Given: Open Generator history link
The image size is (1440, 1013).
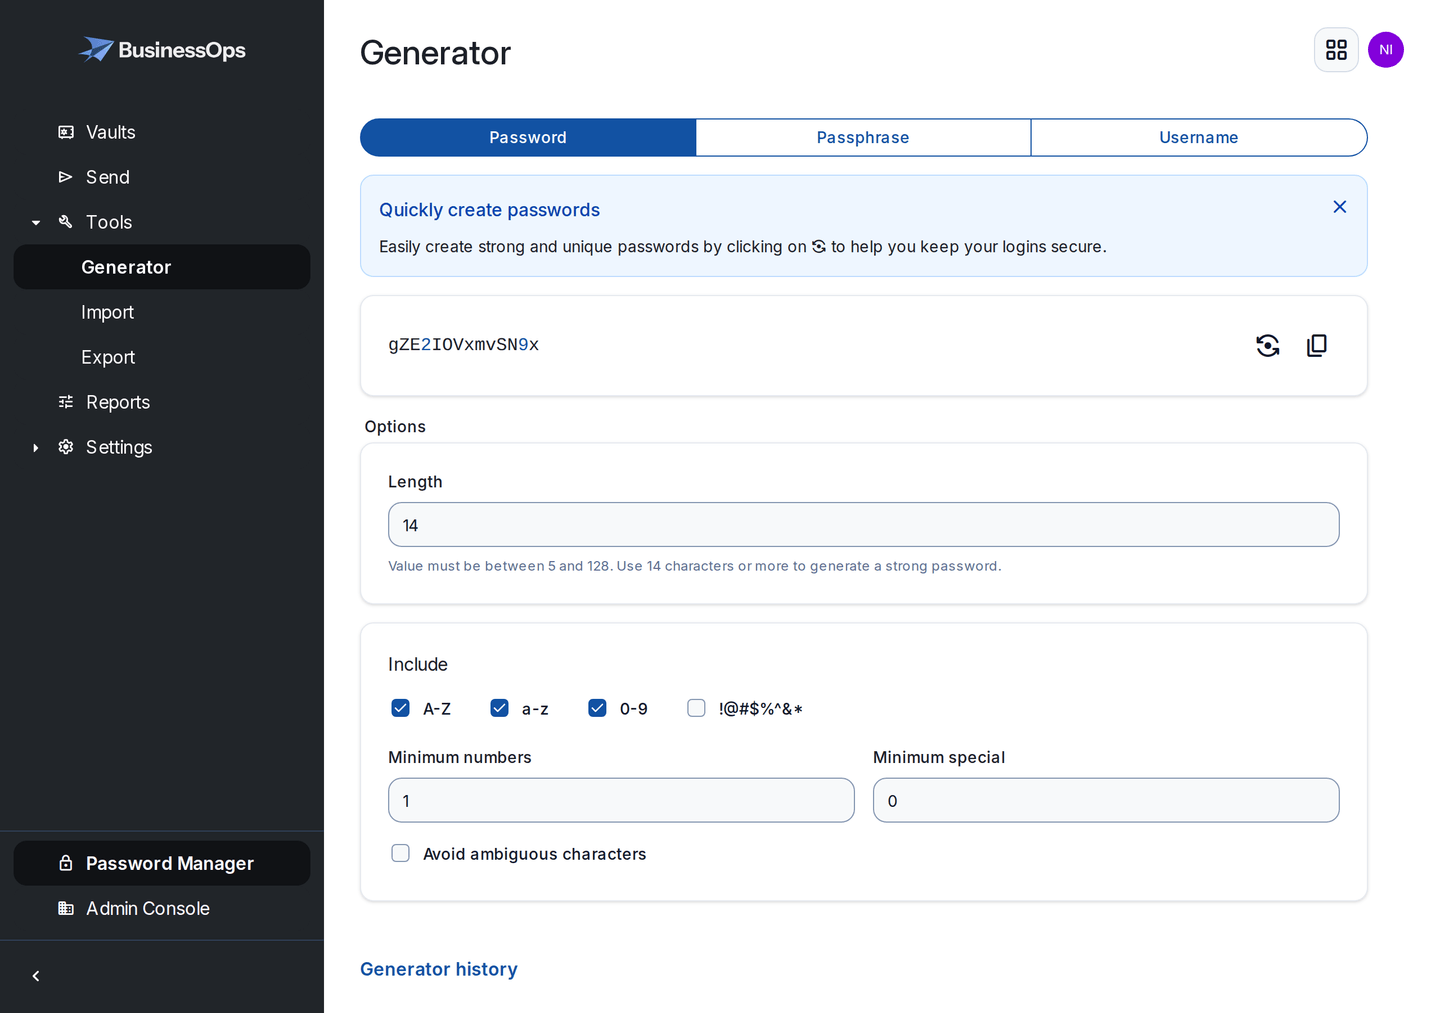Looking at the screenshot, I should (439, 969).
